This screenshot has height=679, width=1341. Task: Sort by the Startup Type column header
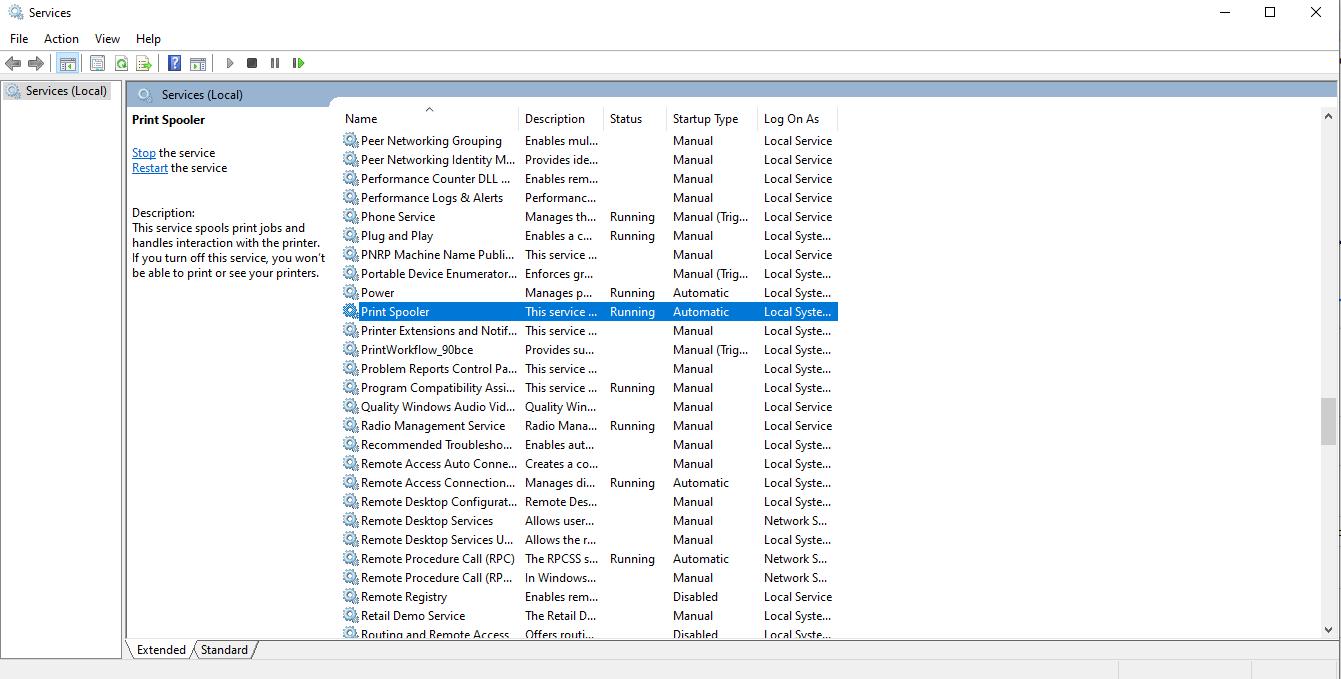pos(712,119)
